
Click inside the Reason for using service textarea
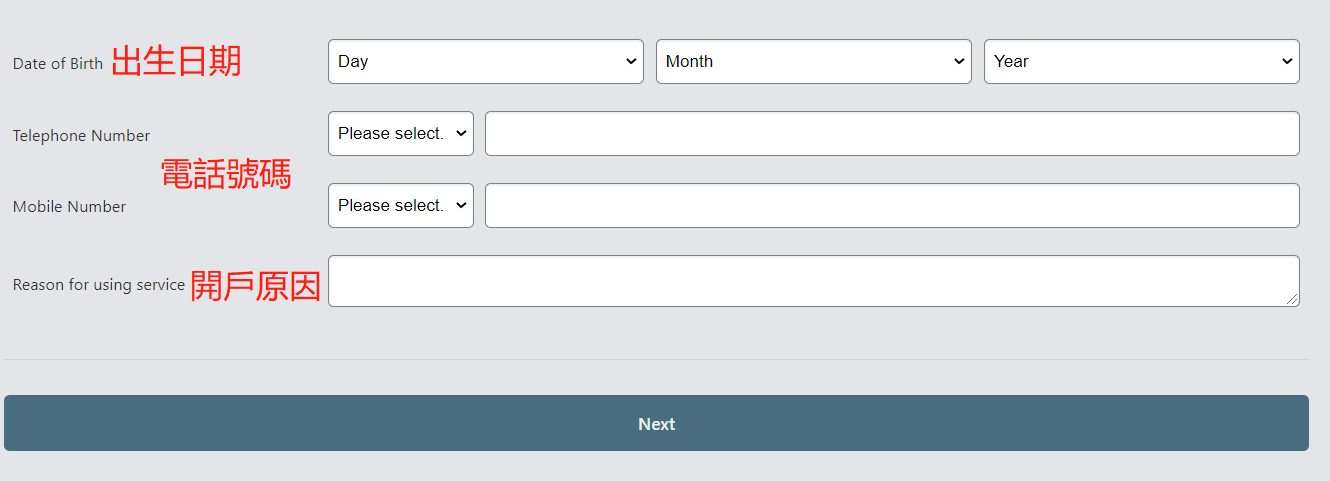[x=814, y=281]
